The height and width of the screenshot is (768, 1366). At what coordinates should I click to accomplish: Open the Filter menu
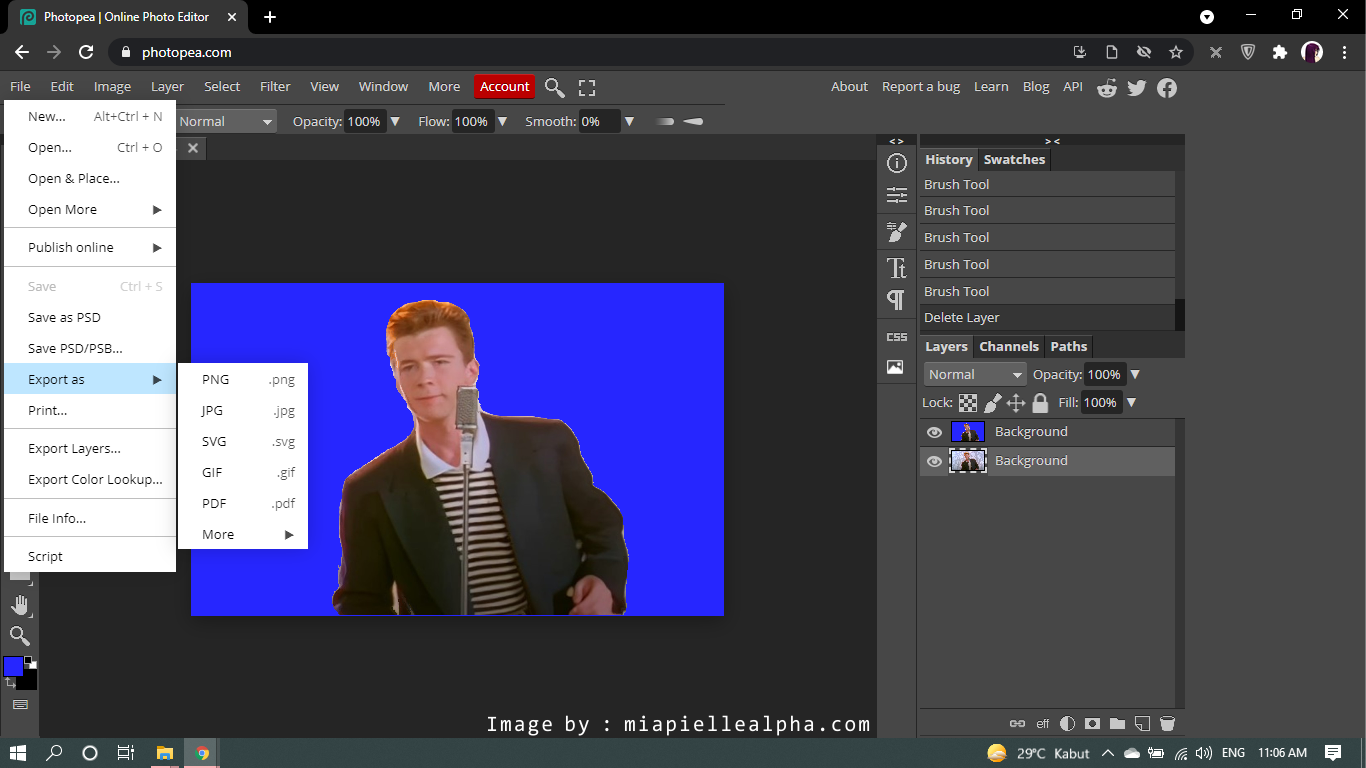click(x=275, y=87)
